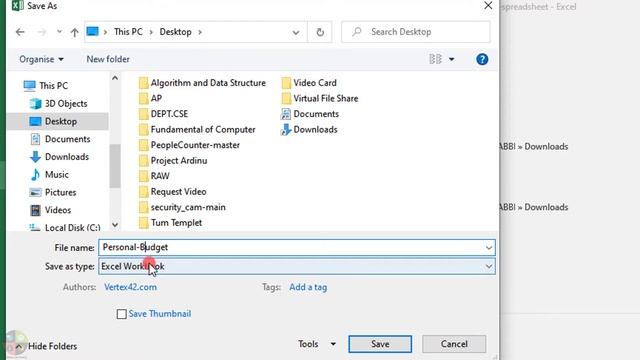The width and height of the screenshot is (640, 360).
Task: Click the Search Desktop field
Action: 416,32
